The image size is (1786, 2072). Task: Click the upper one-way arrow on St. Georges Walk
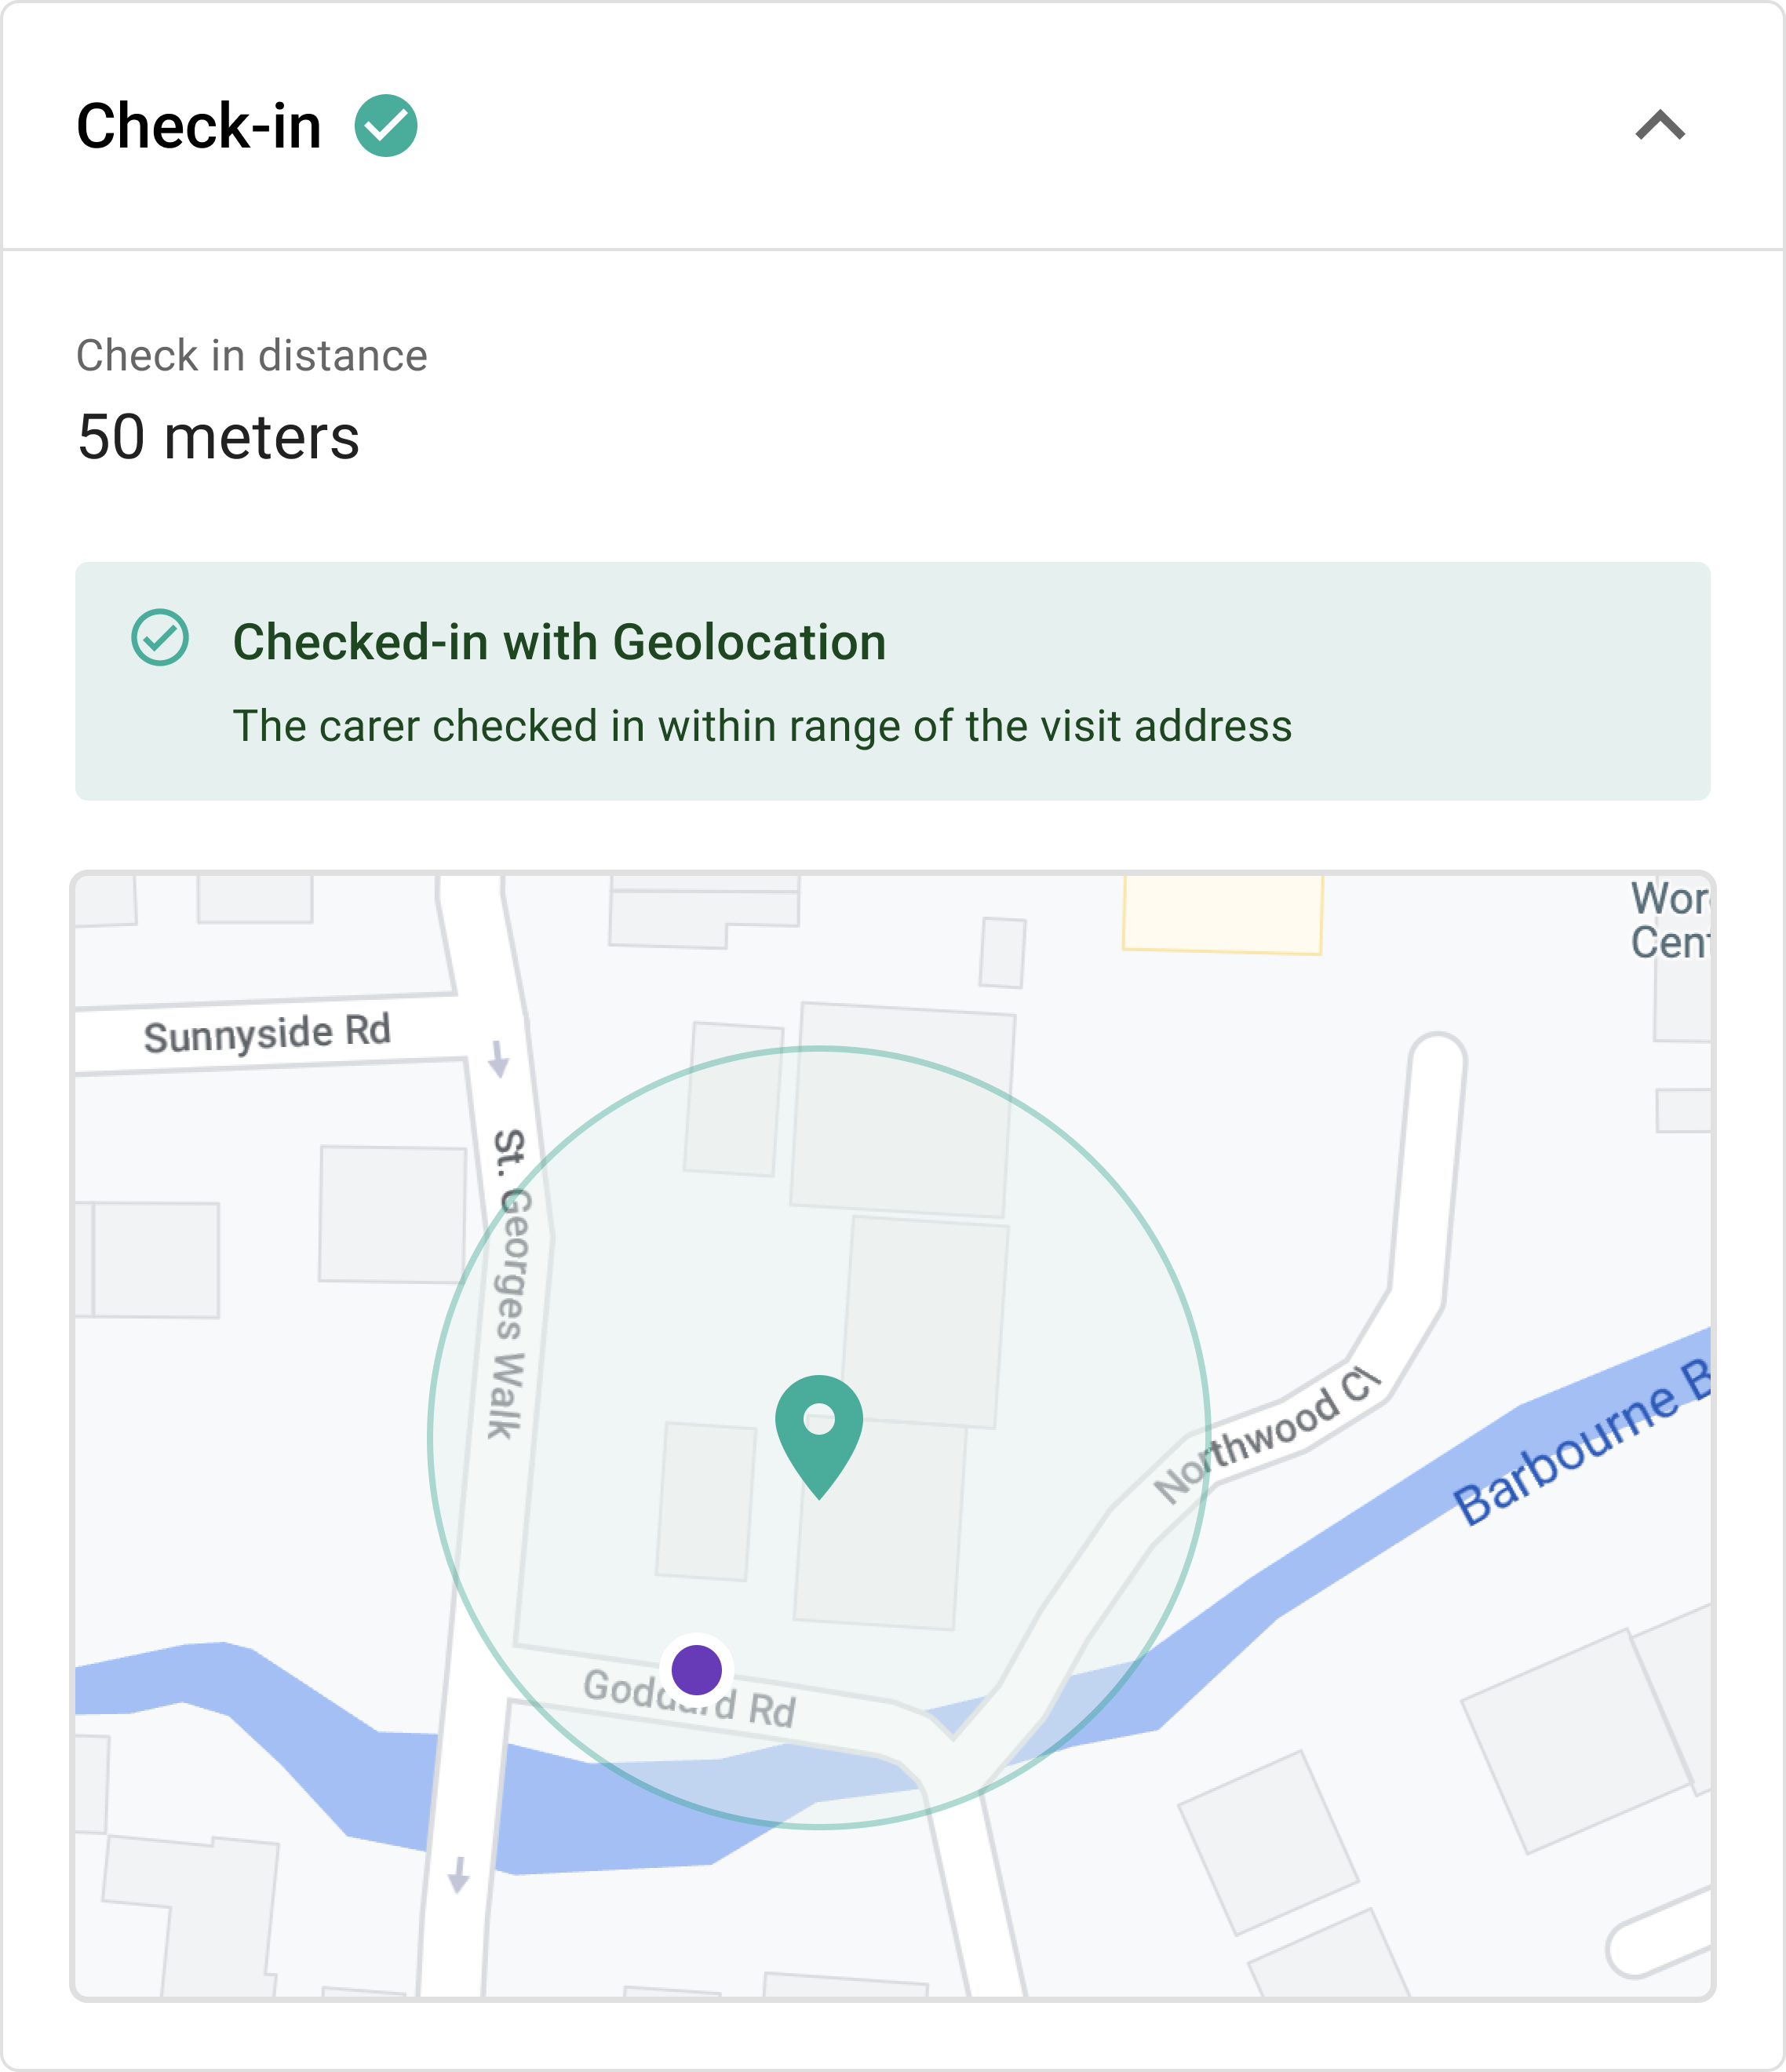(x=499, y=1059)
